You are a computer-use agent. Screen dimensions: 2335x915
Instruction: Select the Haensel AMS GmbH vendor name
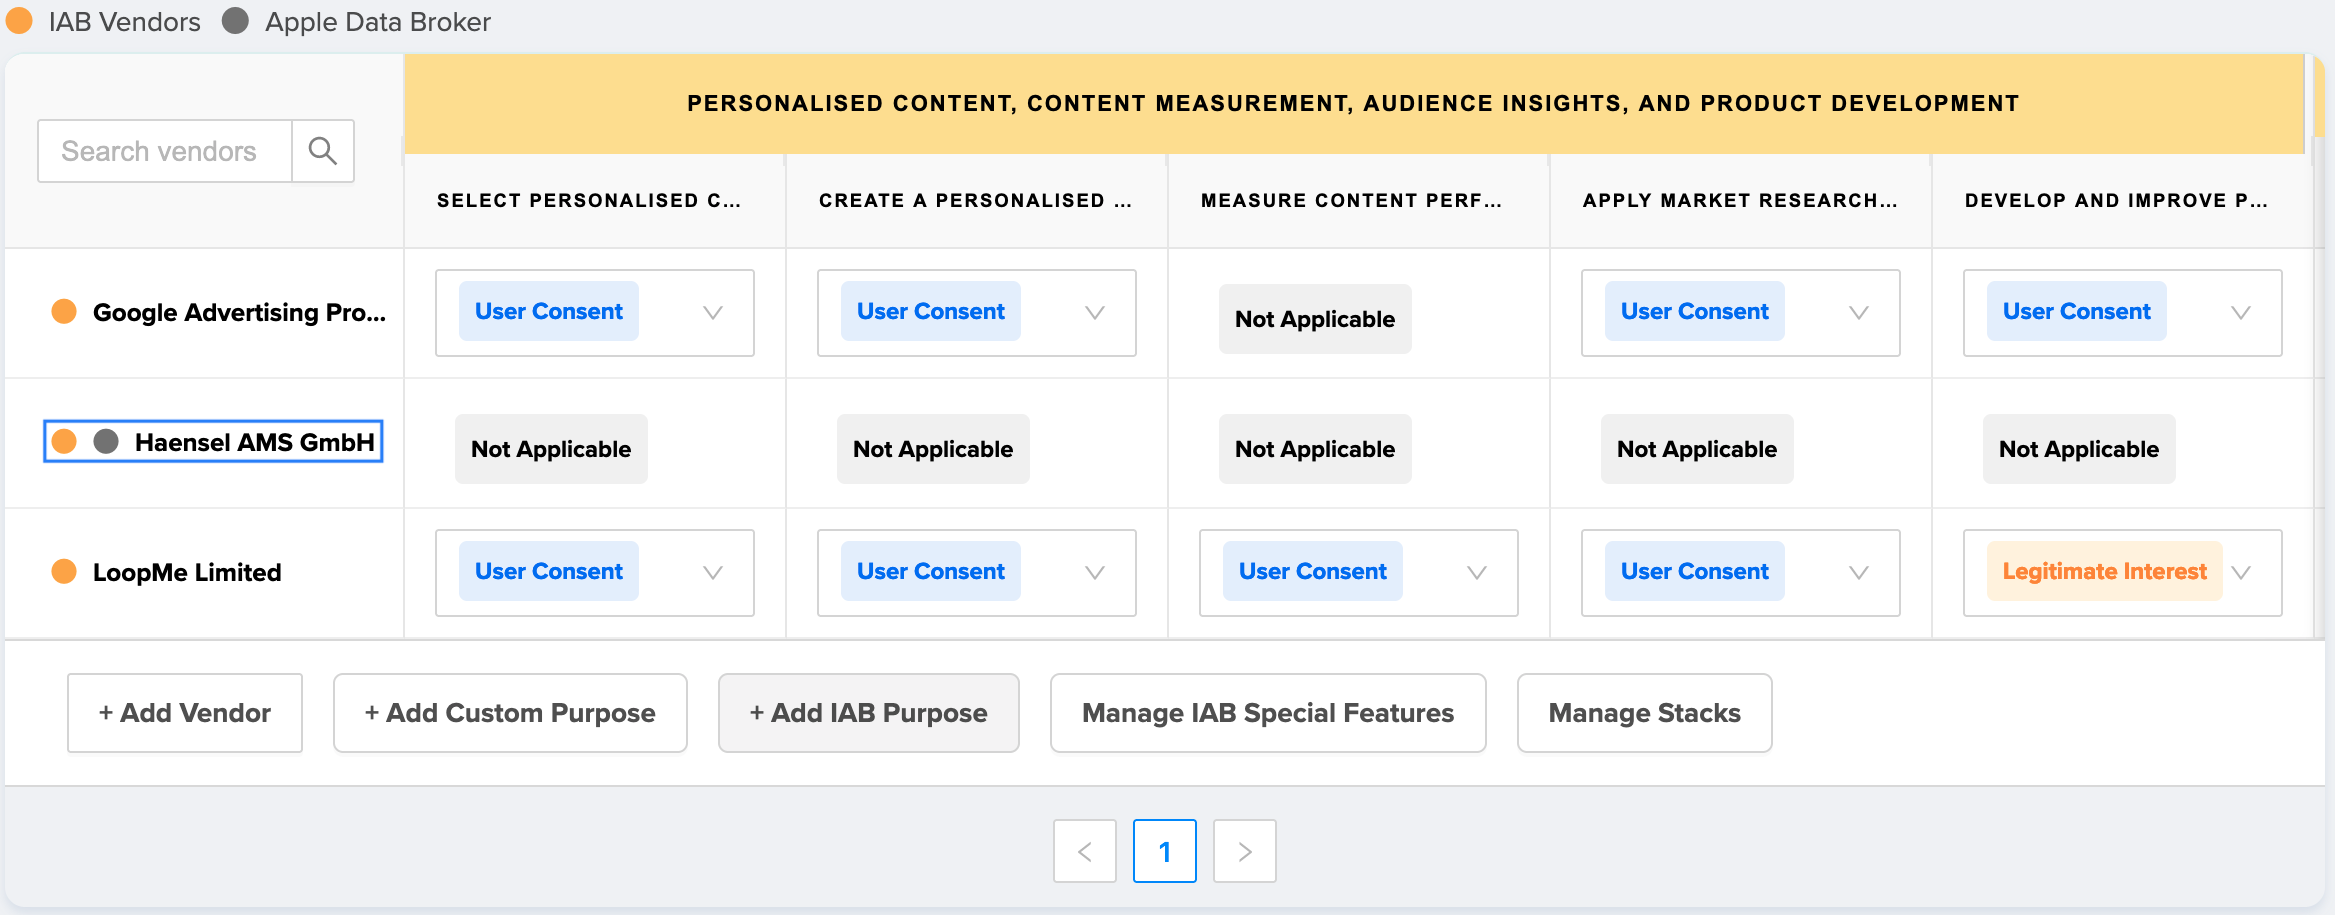[255, 442]
